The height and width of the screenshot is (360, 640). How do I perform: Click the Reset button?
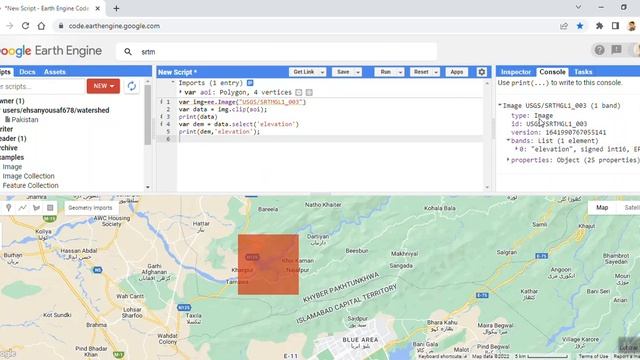point(421,72)
